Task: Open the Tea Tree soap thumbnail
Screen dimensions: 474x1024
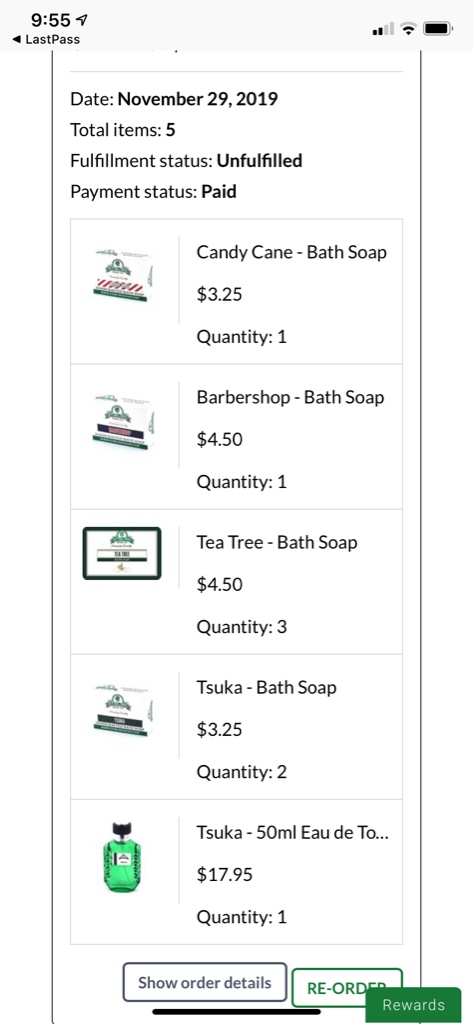Action: (x=122, y=553)
